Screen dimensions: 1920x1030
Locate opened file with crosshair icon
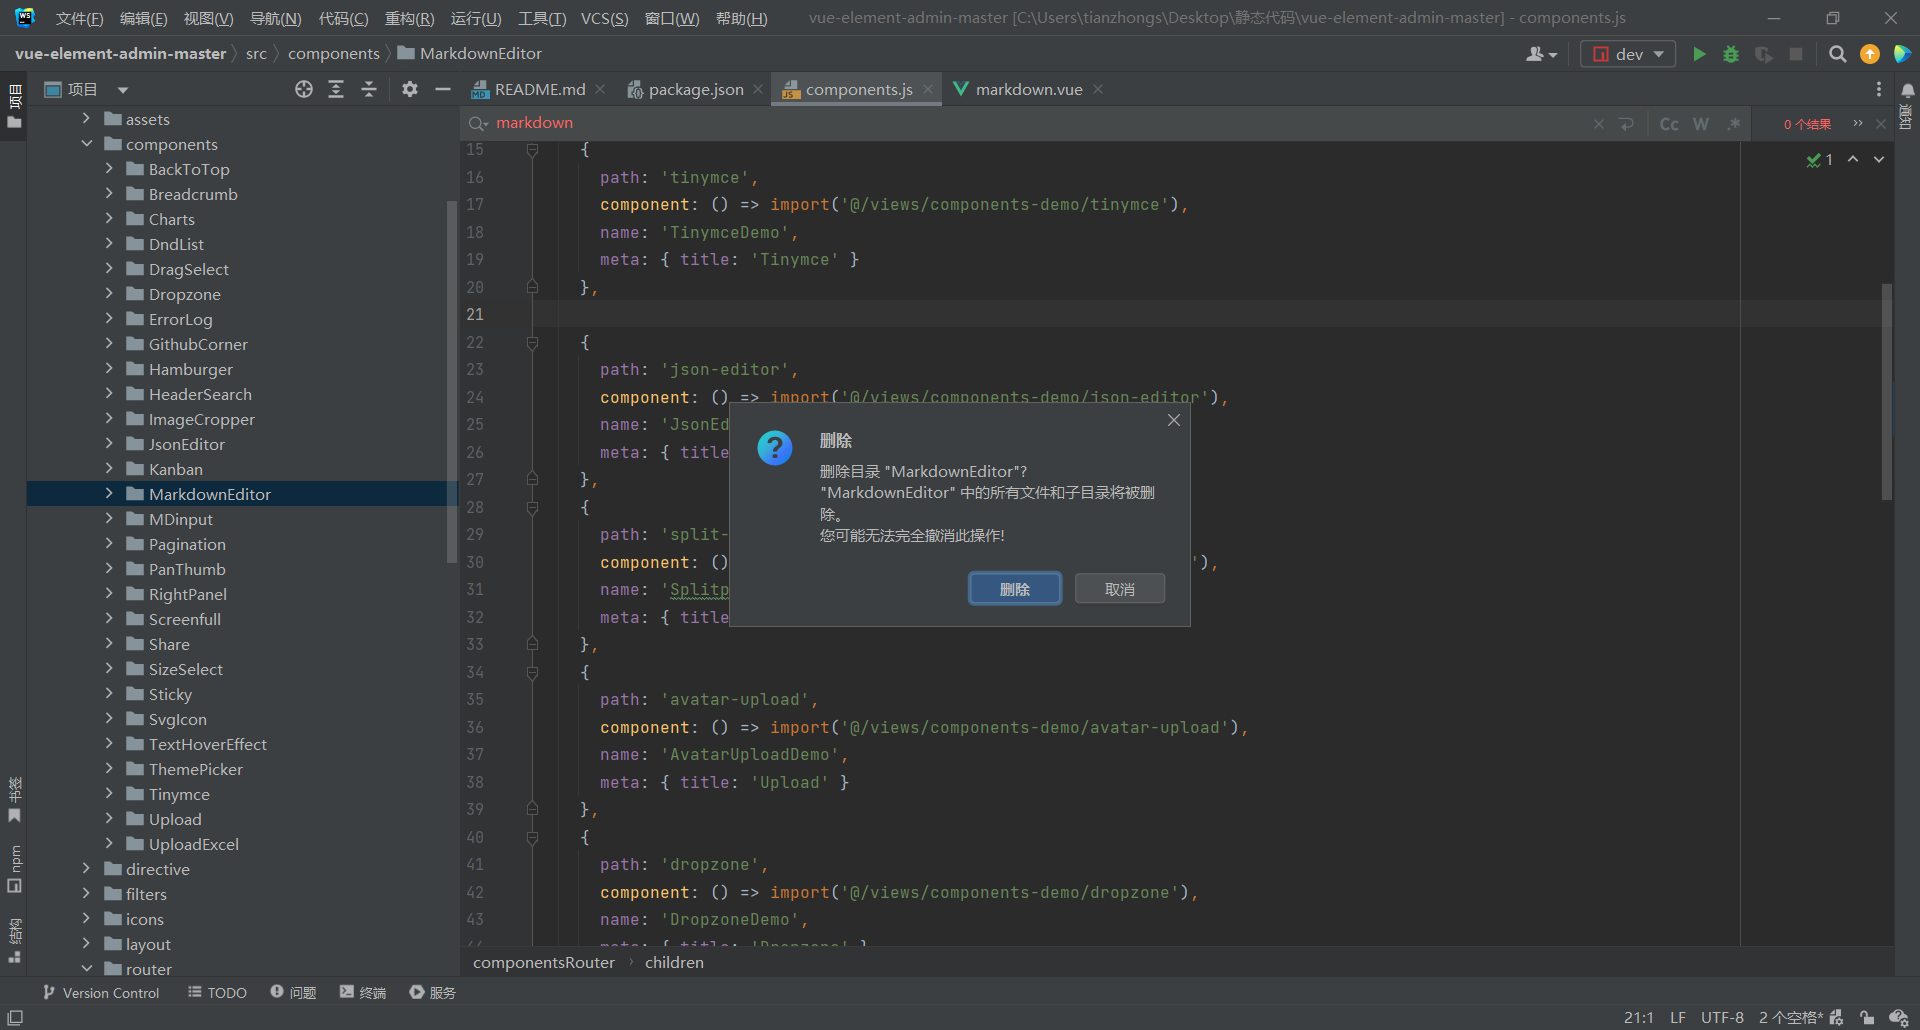point(304,90)
